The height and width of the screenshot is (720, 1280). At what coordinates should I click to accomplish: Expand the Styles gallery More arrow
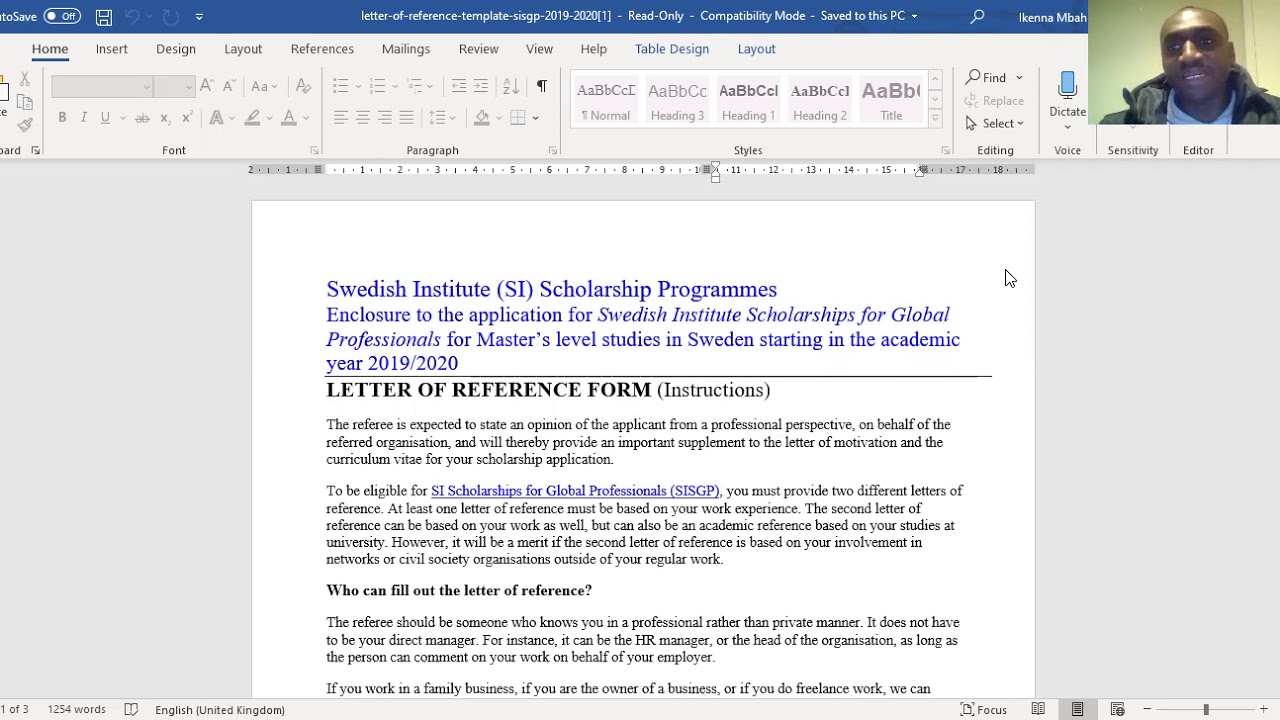935,118
